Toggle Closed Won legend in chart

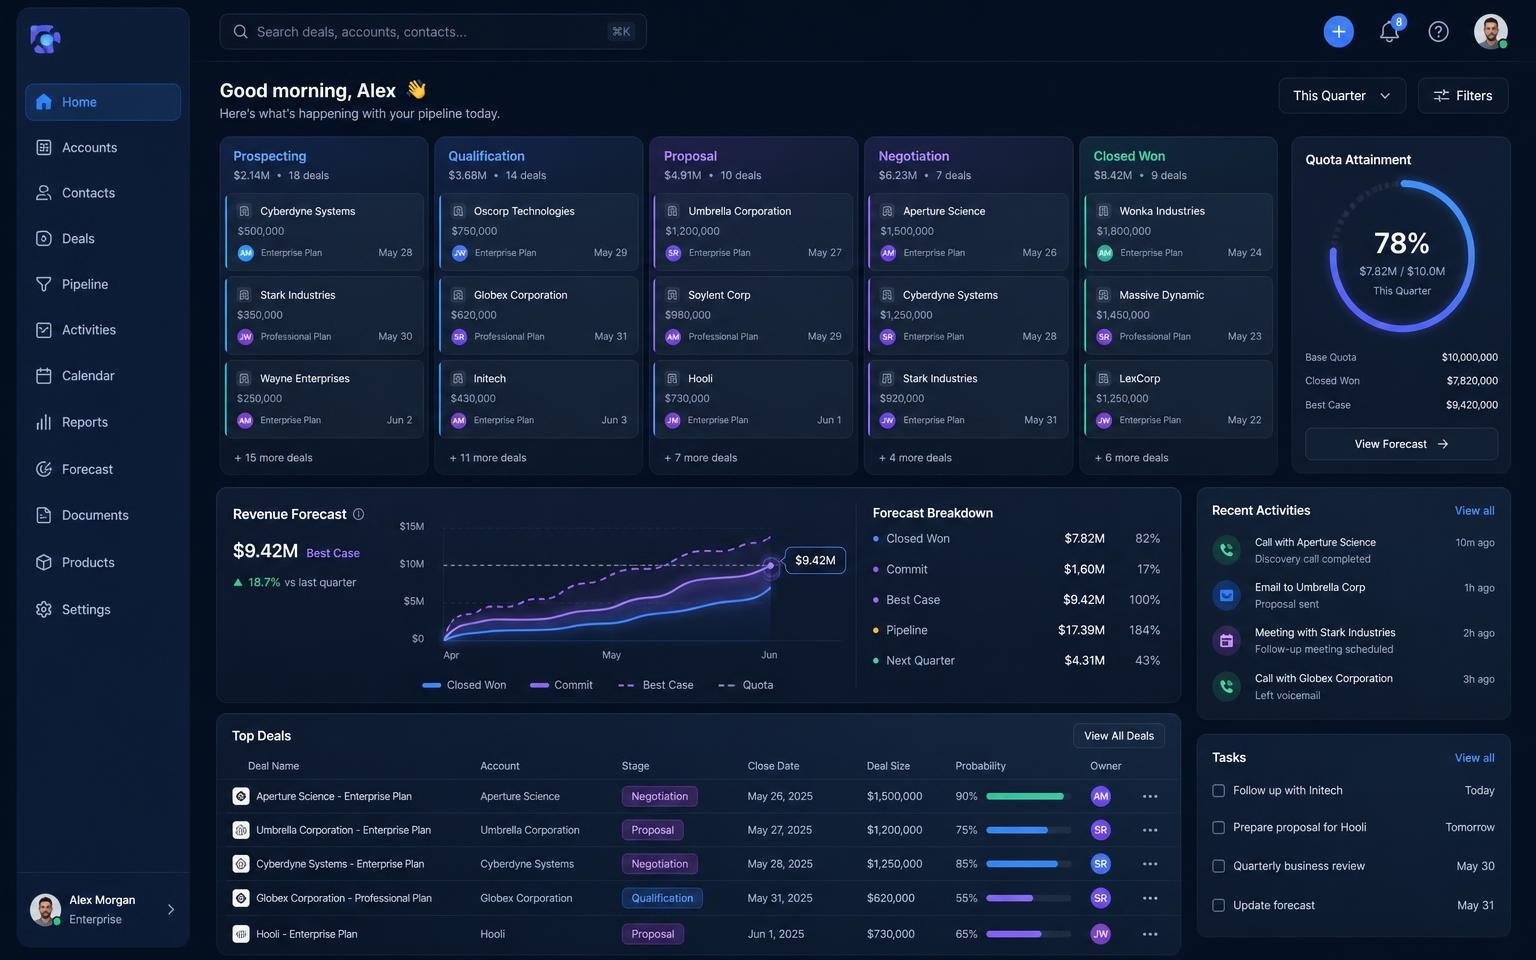[x=464, y=686]
